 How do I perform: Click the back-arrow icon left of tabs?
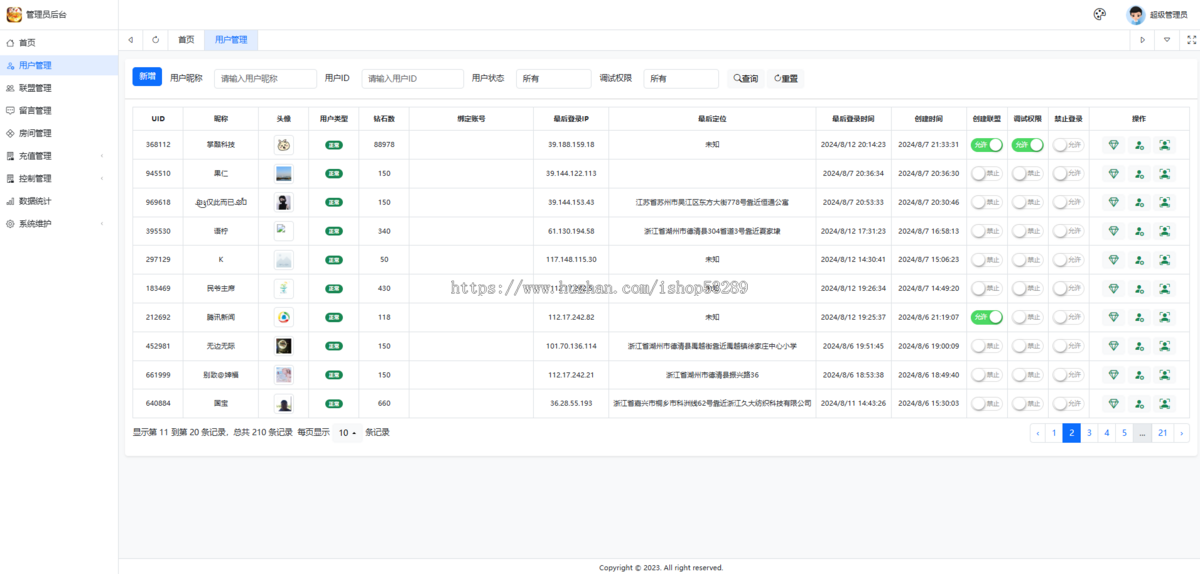pos(131,40)
